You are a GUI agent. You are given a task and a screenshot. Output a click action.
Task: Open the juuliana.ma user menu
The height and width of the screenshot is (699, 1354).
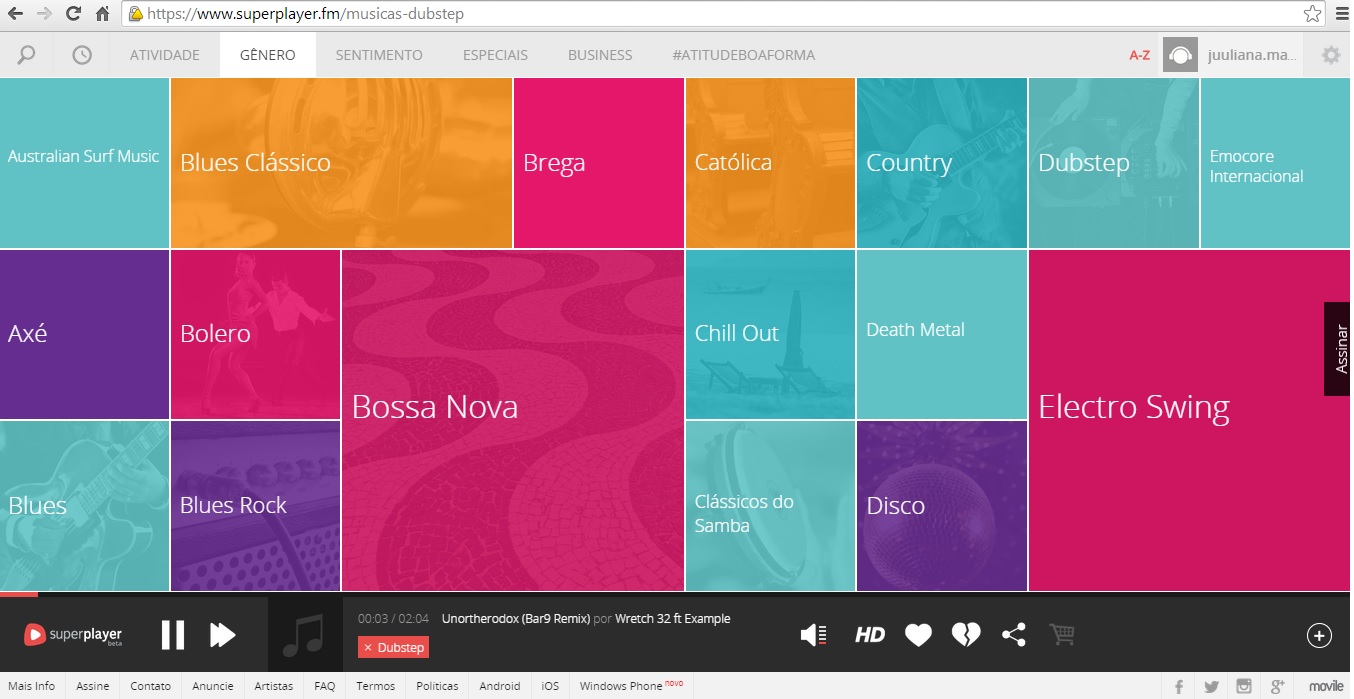tap(1251, 55)
